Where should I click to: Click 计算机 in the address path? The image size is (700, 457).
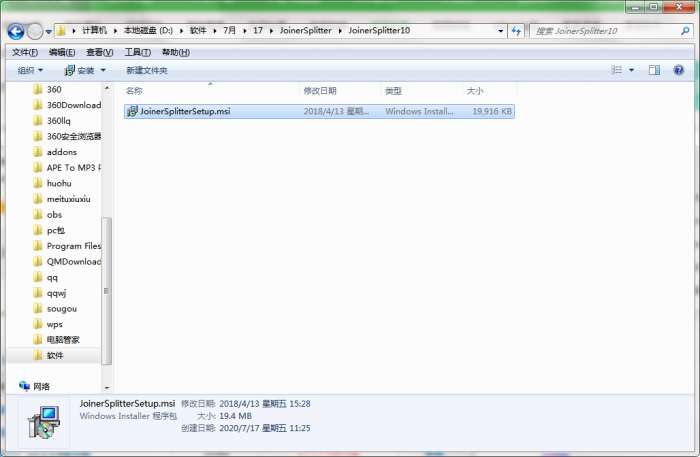click(x=95, y=30)
